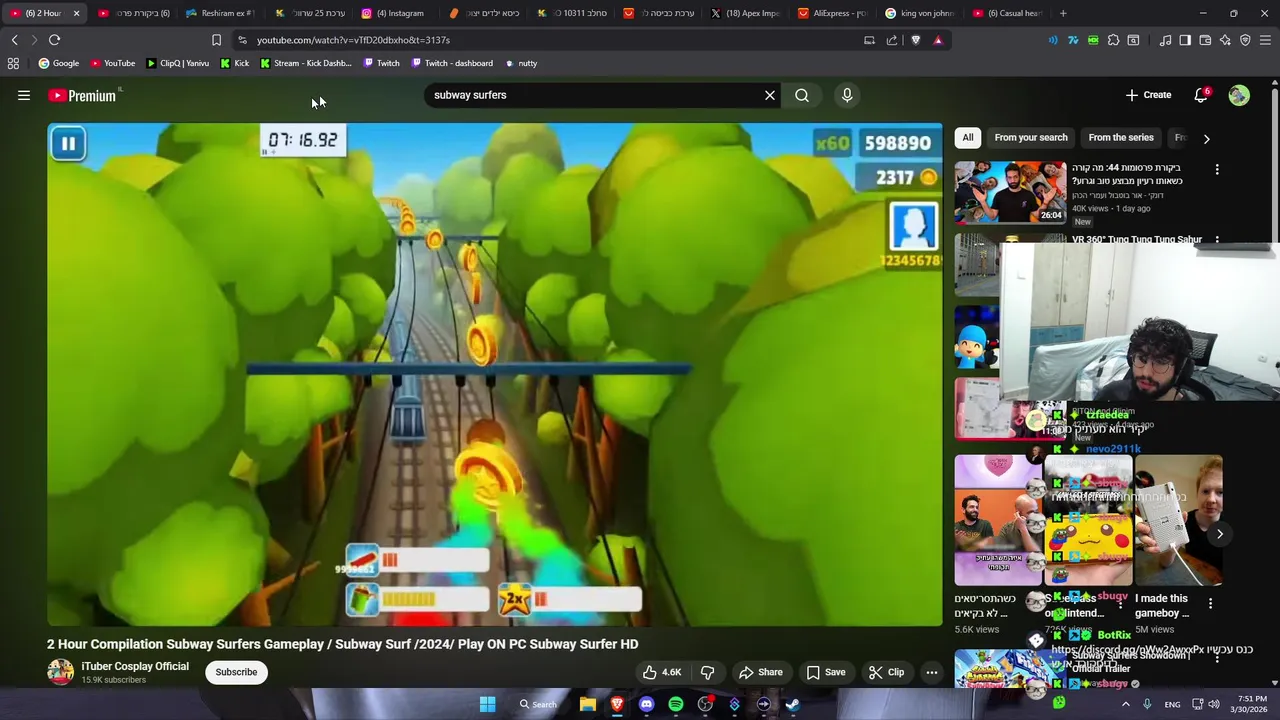Screen dimensions: 1280x720
Task: Open Brave VPN shield icon
Action: (1245, 40)
